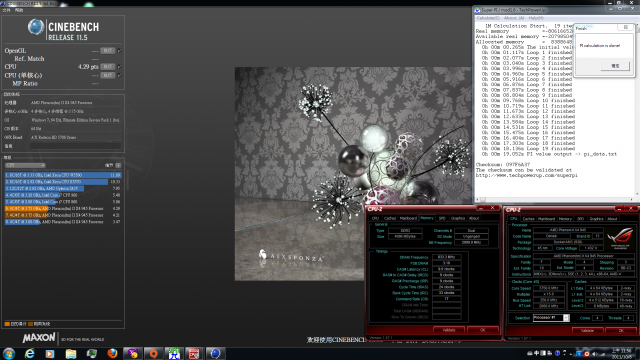Switch to Caches tab in right CPU-Z window
Image resolution: width=640 pixels, height=360 pixels.
(529, 219)
